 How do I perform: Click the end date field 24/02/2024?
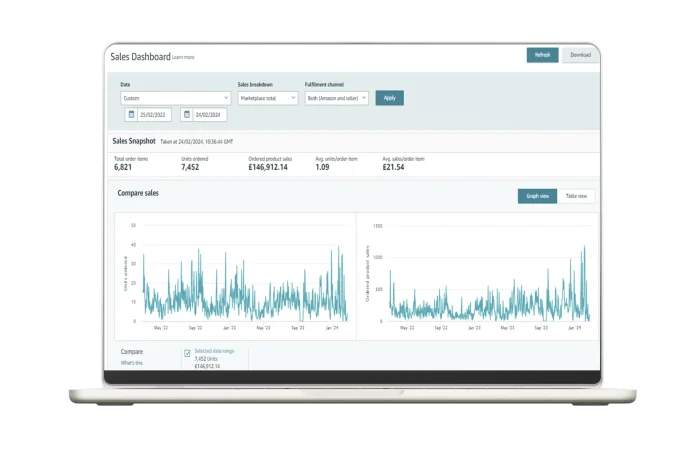[209, 115]
